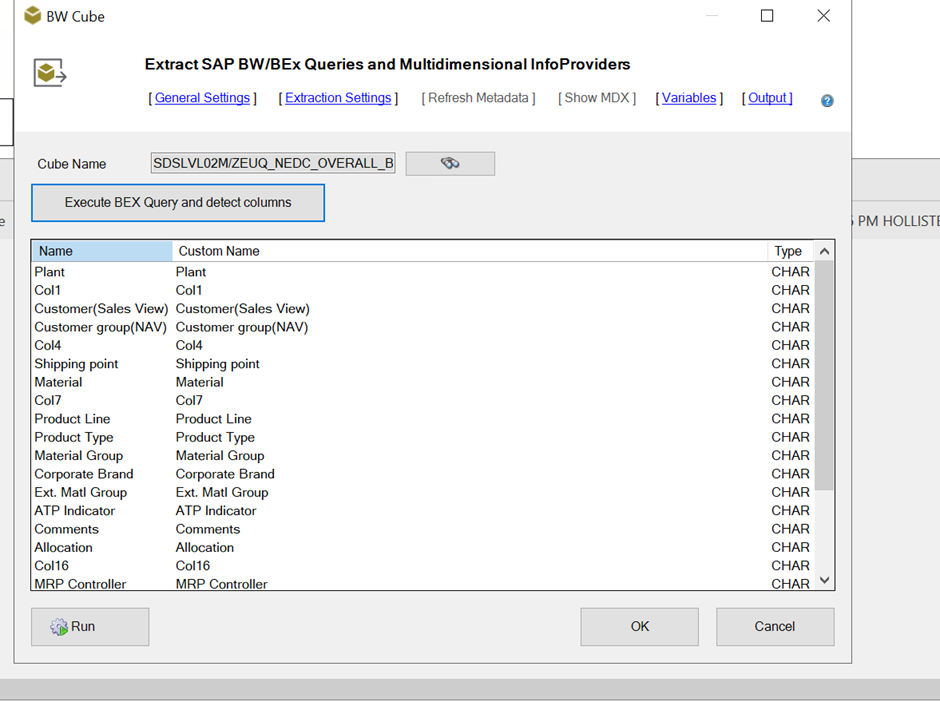Click the Custom Name cell for Comments
The image size is (940, 702).
[208, 529]
